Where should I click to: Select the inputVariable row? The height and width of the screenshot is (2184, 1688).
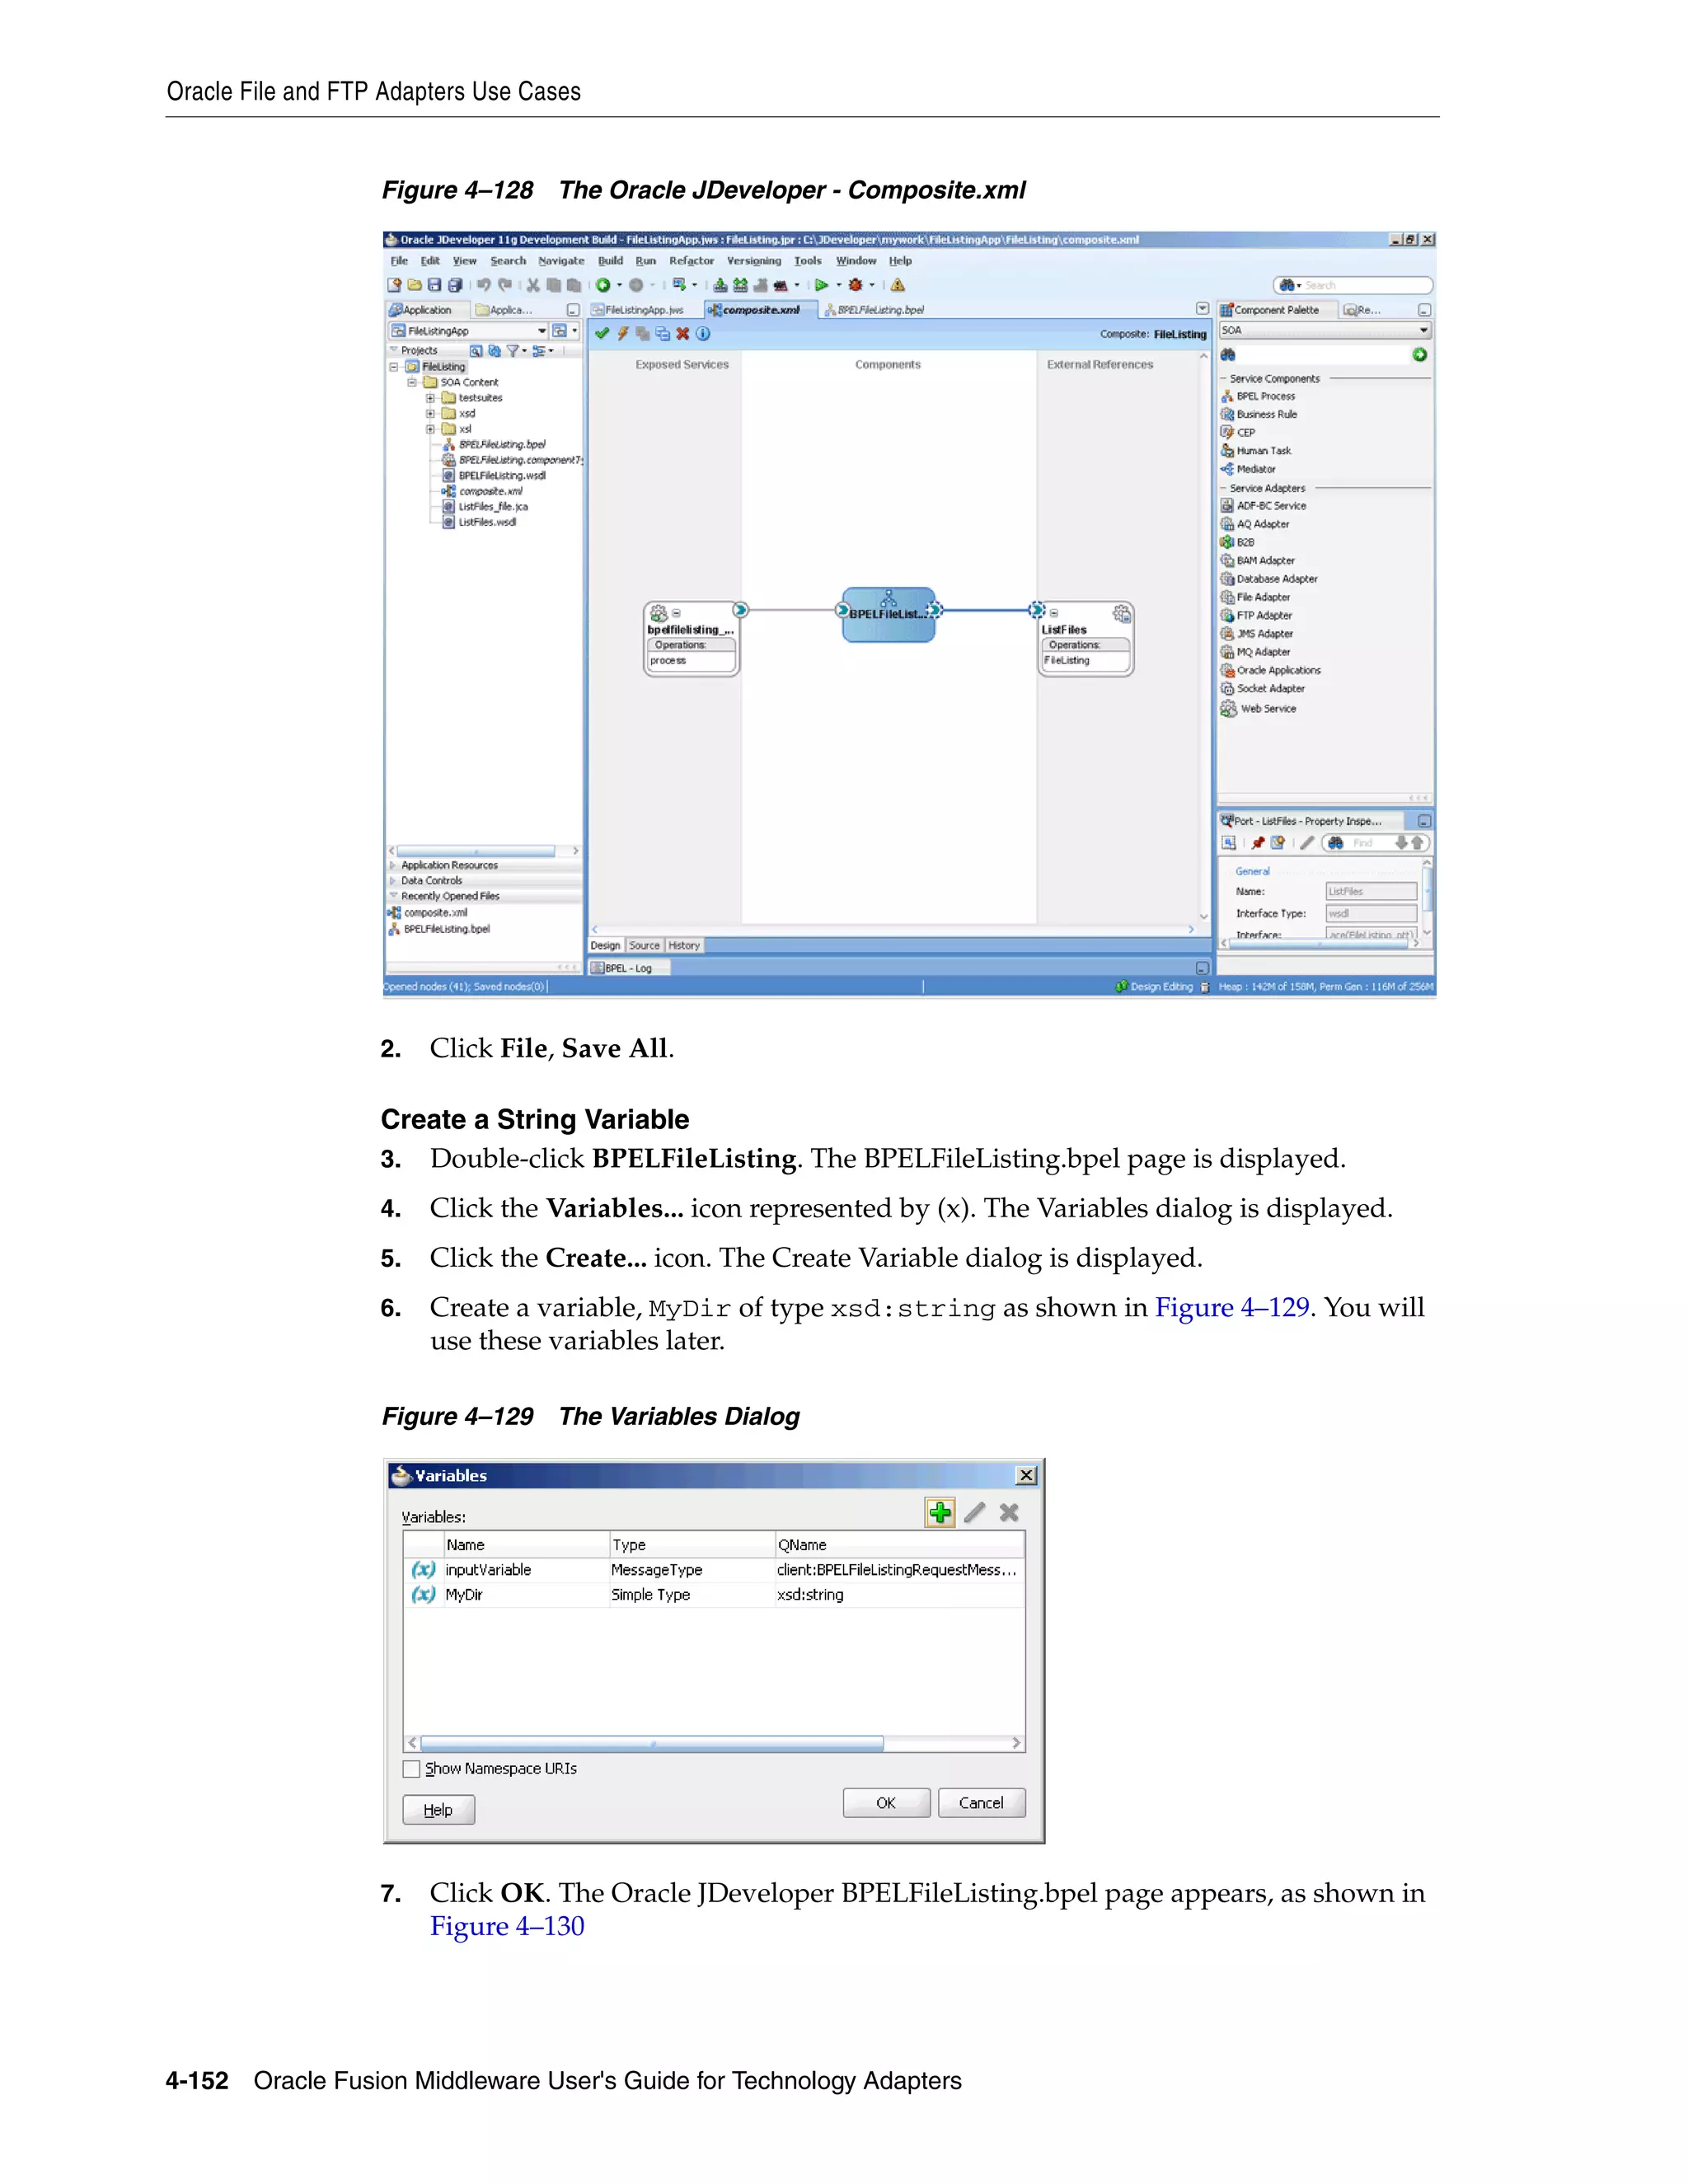[714, 1570]
